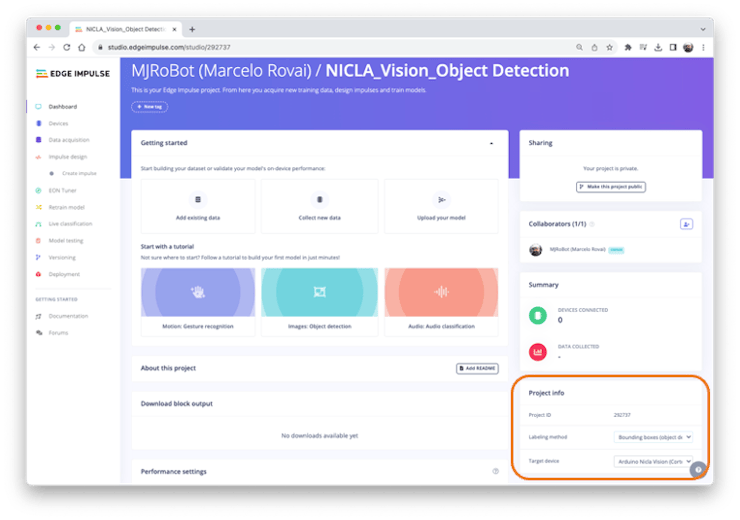Choose Add existing data card
740x520 pixels.
tap(198, 206)
